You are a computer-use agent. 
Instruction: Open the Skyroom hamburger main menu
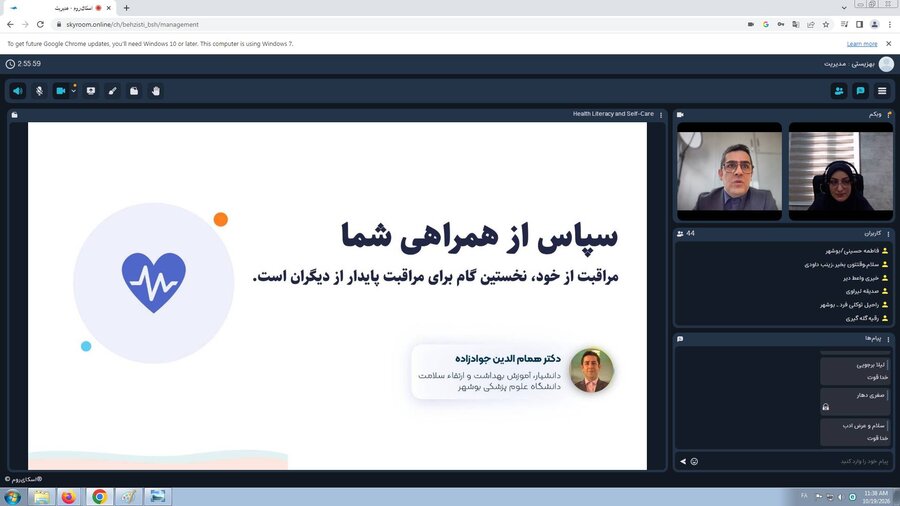click(882, 91)
